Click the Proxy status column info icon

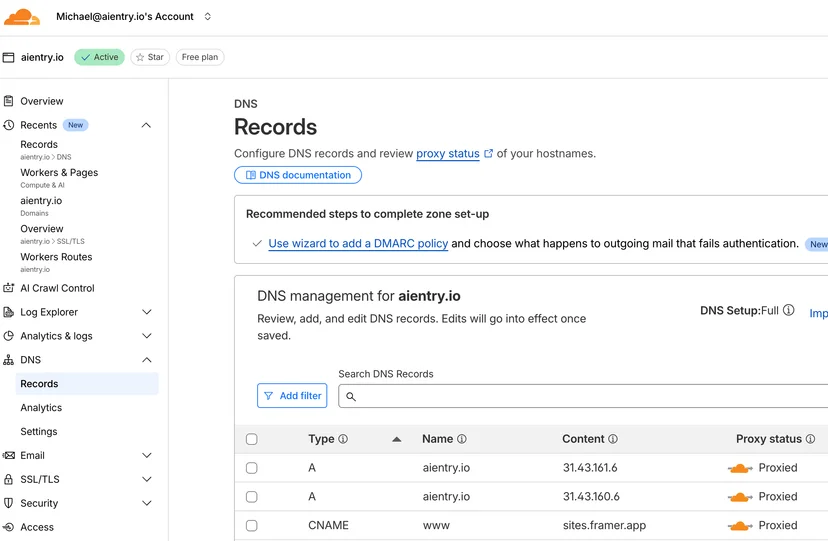(x=810, y=439)
